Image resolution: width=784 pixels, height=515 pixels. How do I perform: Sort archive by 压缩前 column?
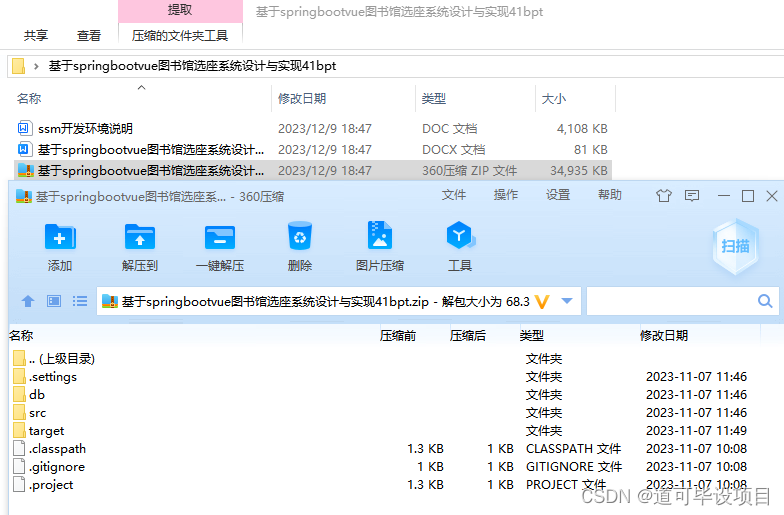tap(398, 336)
